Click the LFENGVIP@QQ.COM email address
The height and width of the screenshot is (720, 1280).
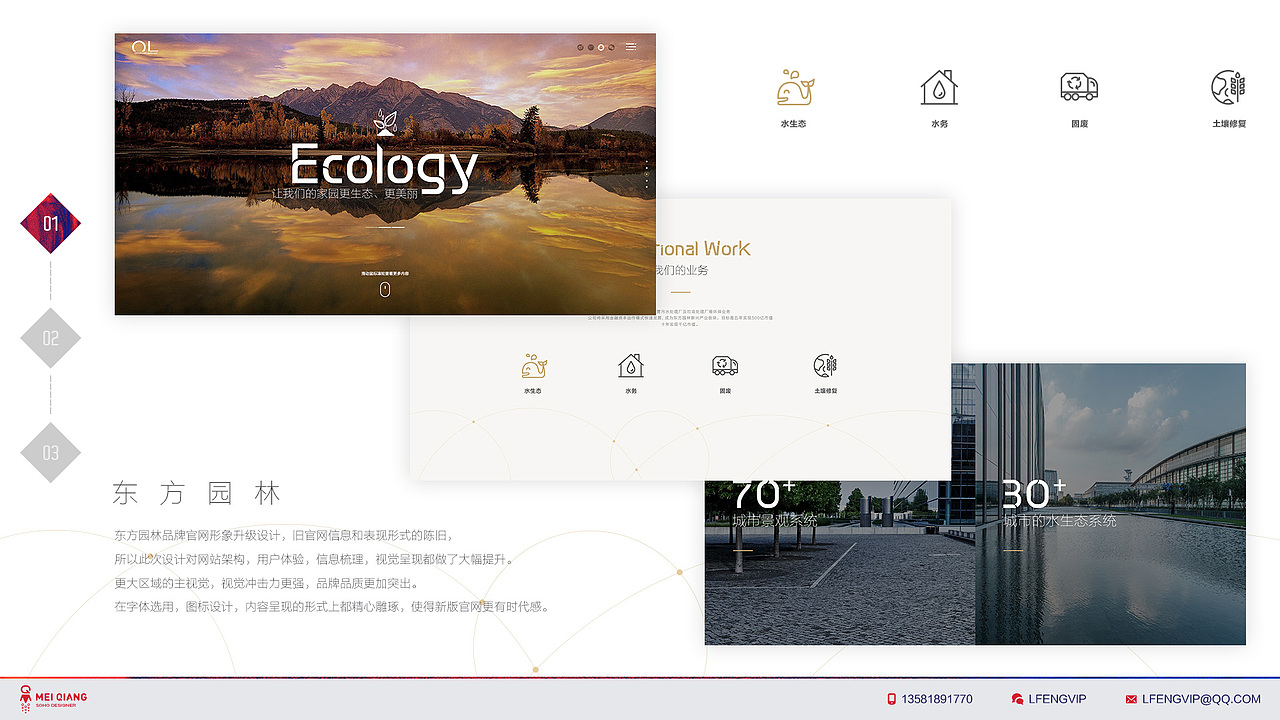(1201, 699)
